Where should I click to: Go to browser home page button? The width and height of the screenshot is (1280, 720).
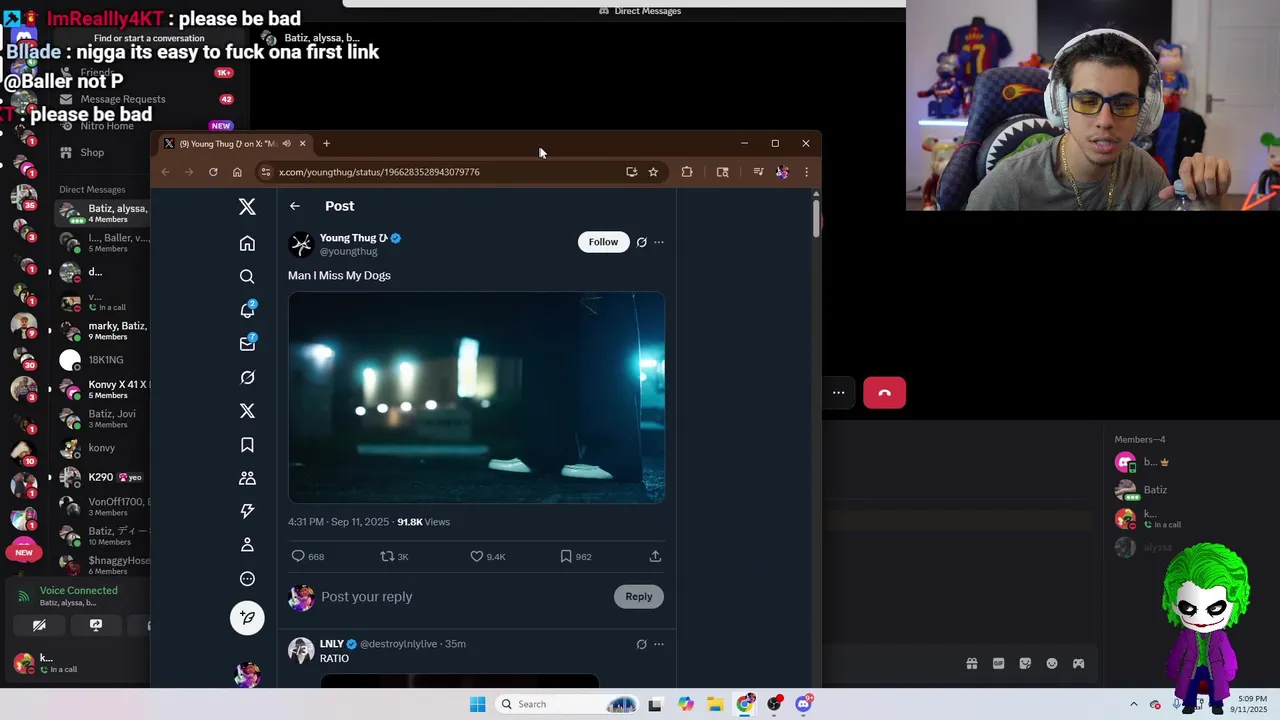coord(237,172)
